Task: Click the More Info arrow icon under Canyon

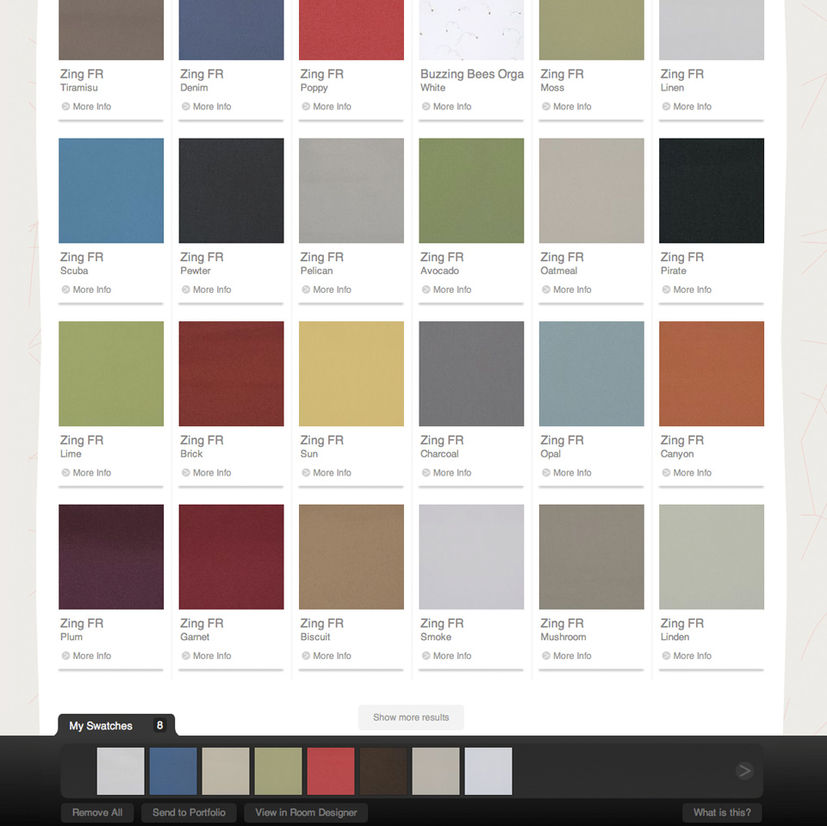Action: tap(666, 473)
